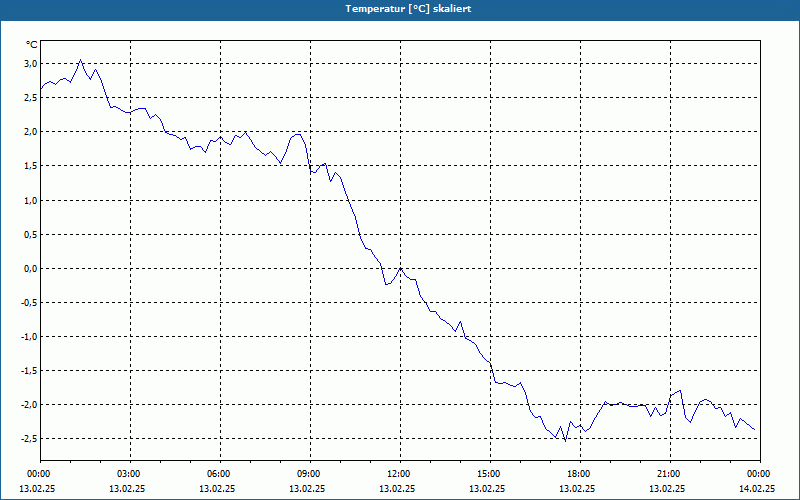800x500 pixels.
Task: Click the 21:00 time label
Action: [x=670, y=474]
